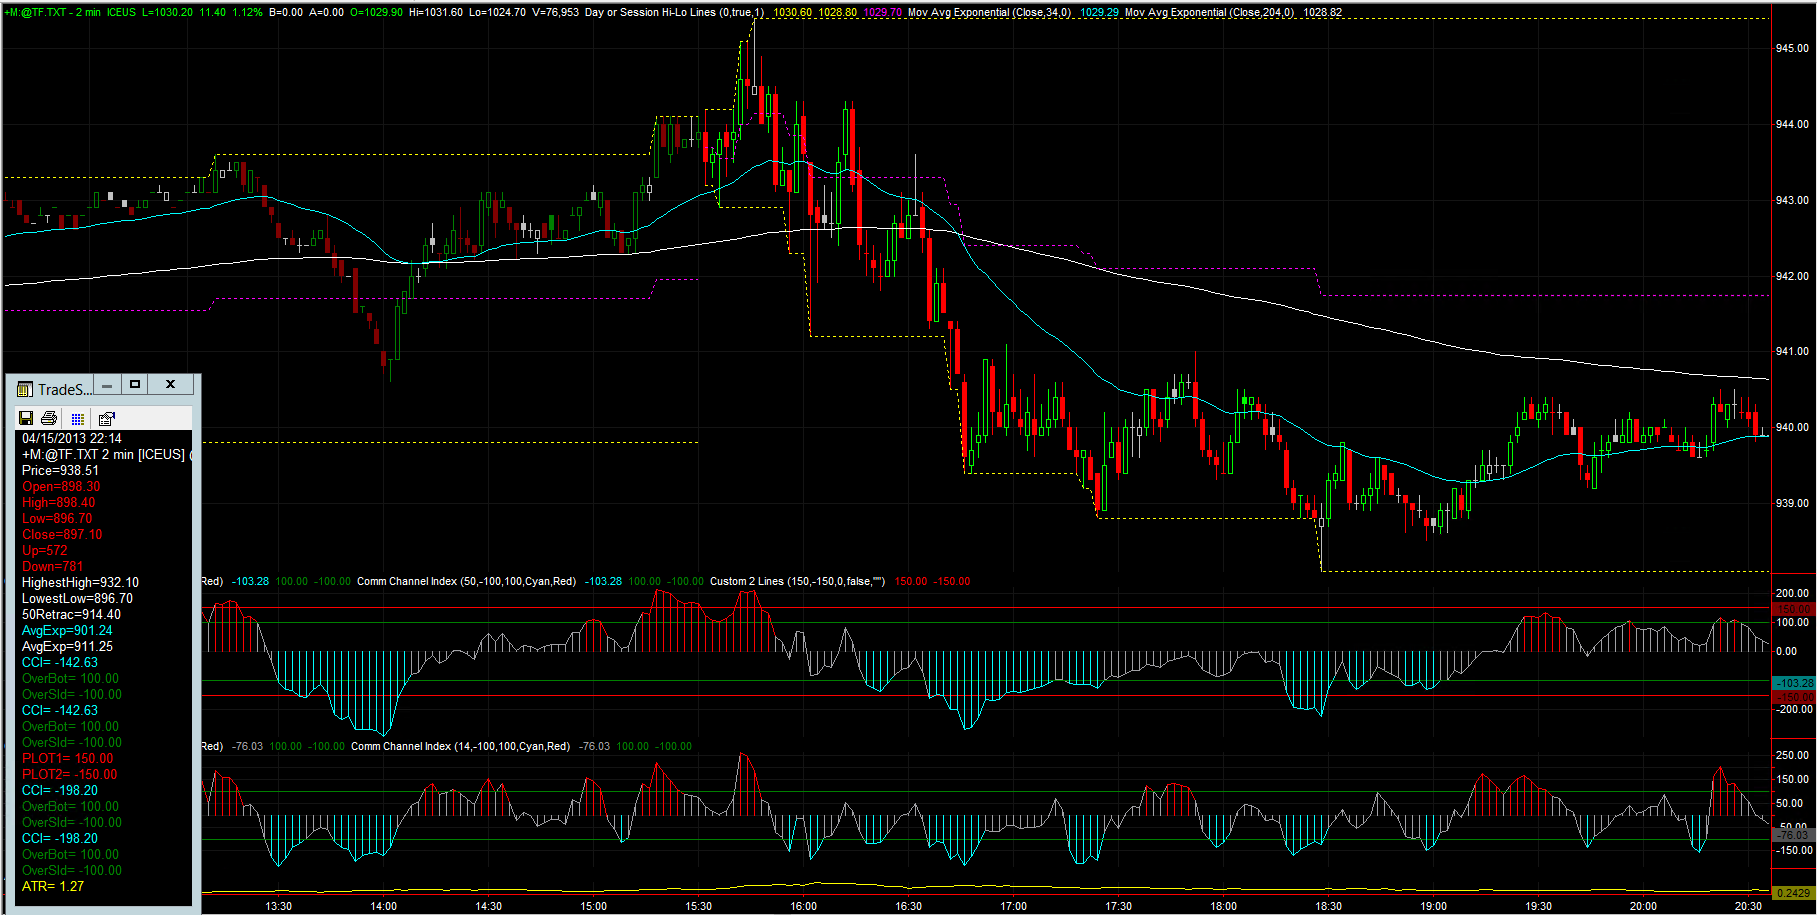1817x915 pixels.
Task: Select the ATR= 1.27 row in data window
Action: pos(53,886)
